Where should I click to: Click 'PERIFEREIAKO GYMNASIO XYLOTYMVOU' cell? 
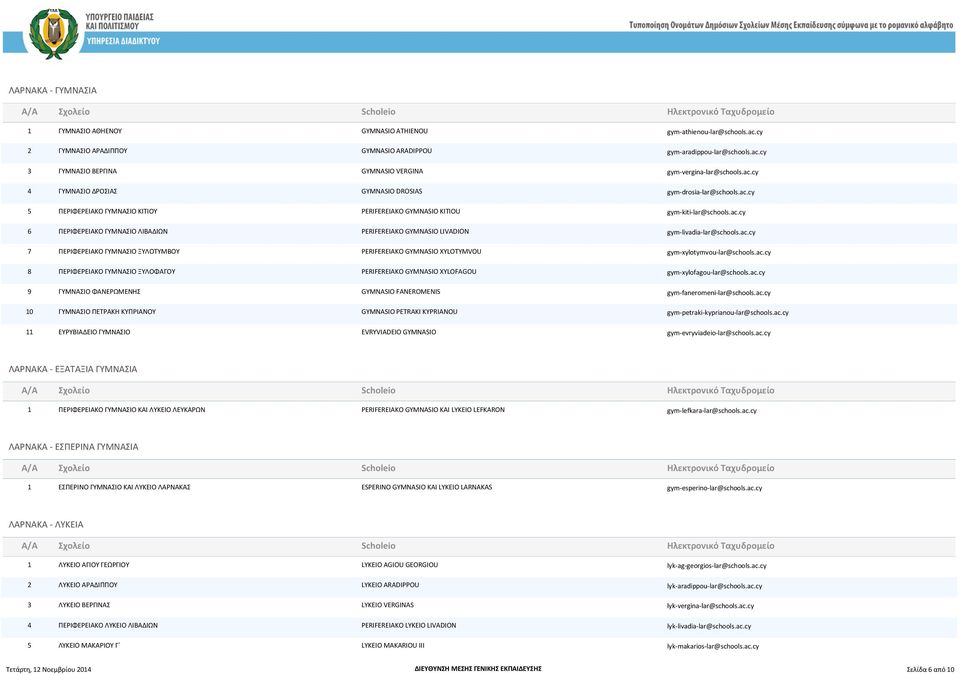[421, 251]
